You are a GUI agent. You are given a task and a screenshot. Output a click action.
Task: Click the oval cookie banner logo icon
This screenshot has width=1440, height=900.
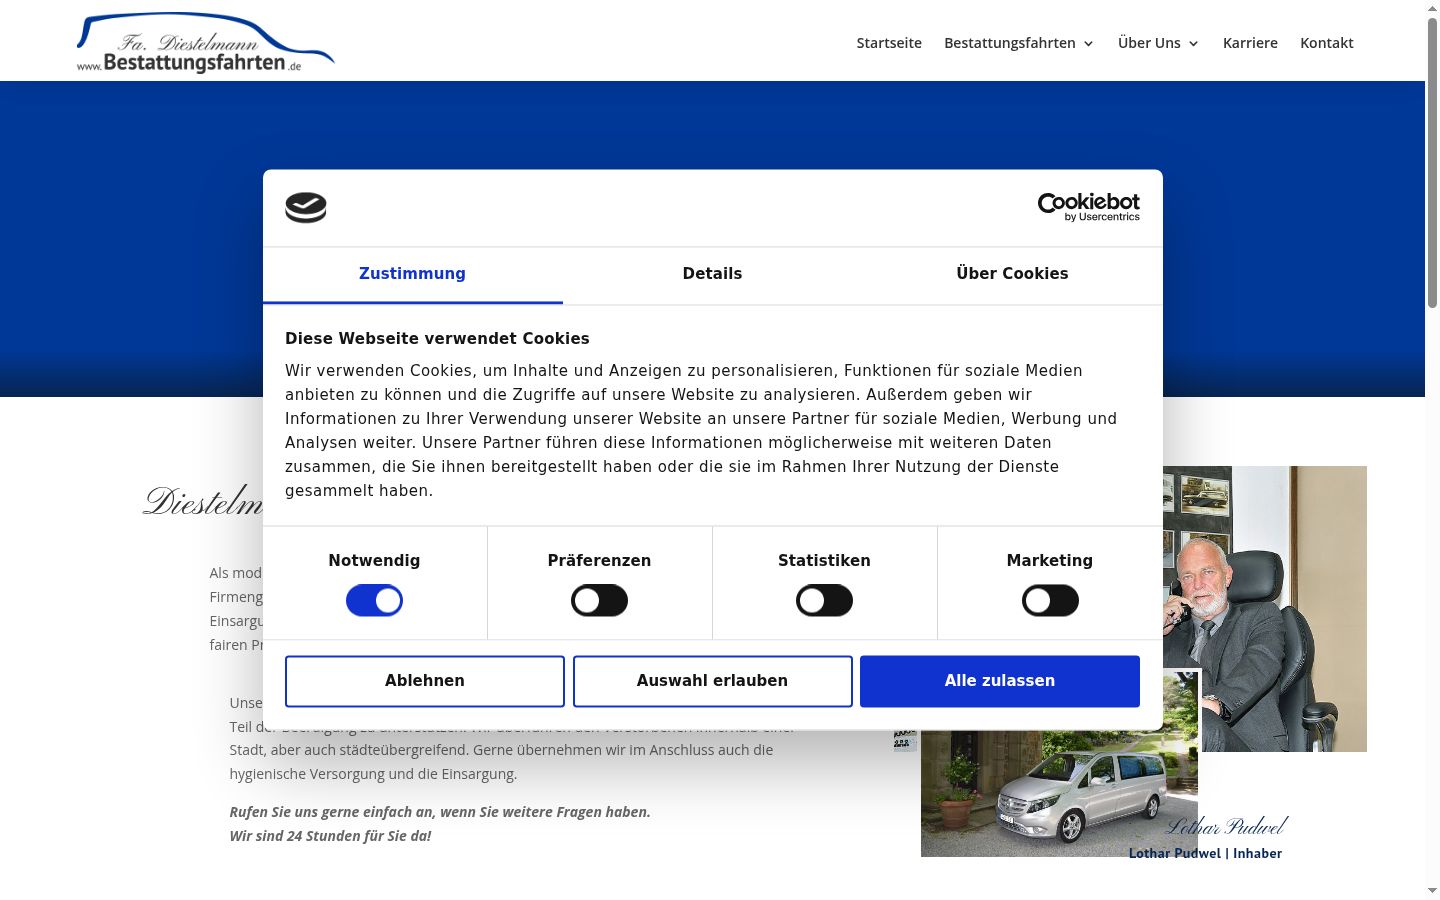point(306,208)
